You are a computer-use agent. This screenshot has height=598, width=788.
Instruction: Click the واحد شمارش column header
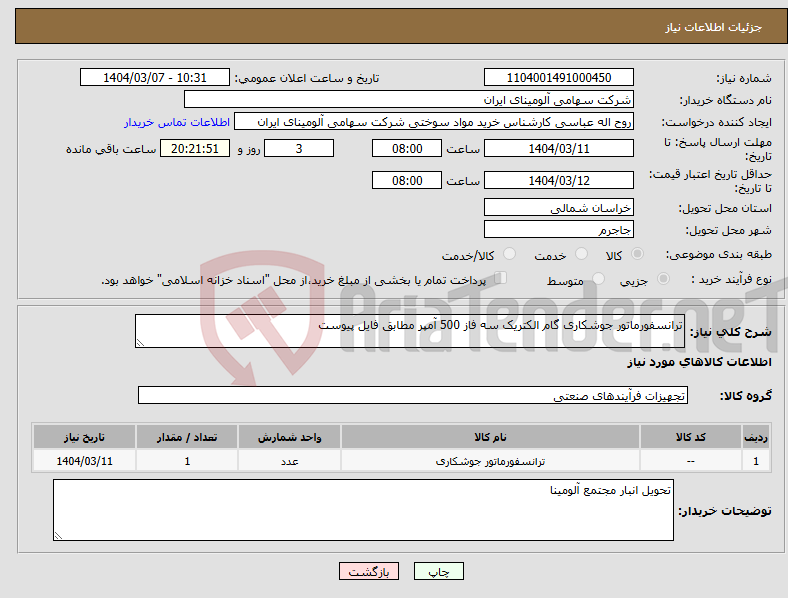[x=289, y=437]
